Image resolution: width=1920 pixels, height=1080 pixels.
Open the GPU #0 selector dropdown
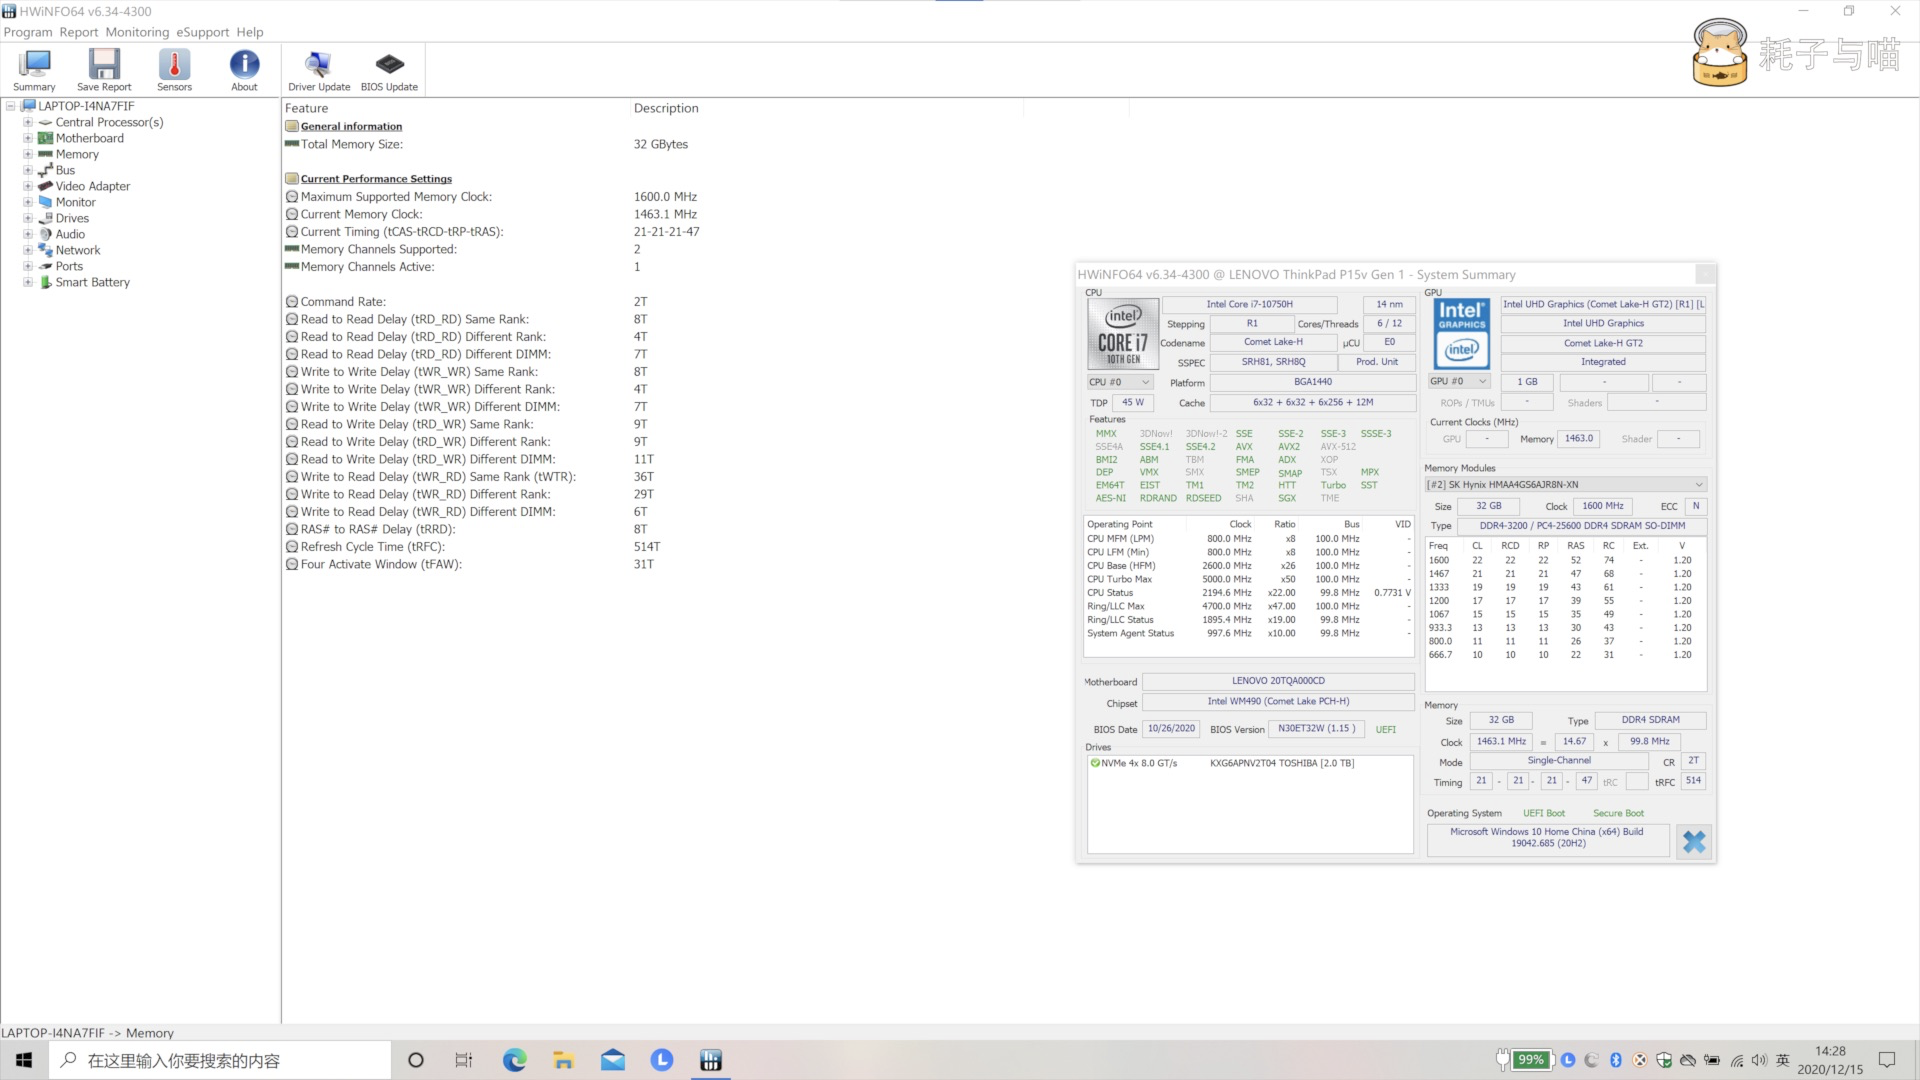click(1460, 381)
